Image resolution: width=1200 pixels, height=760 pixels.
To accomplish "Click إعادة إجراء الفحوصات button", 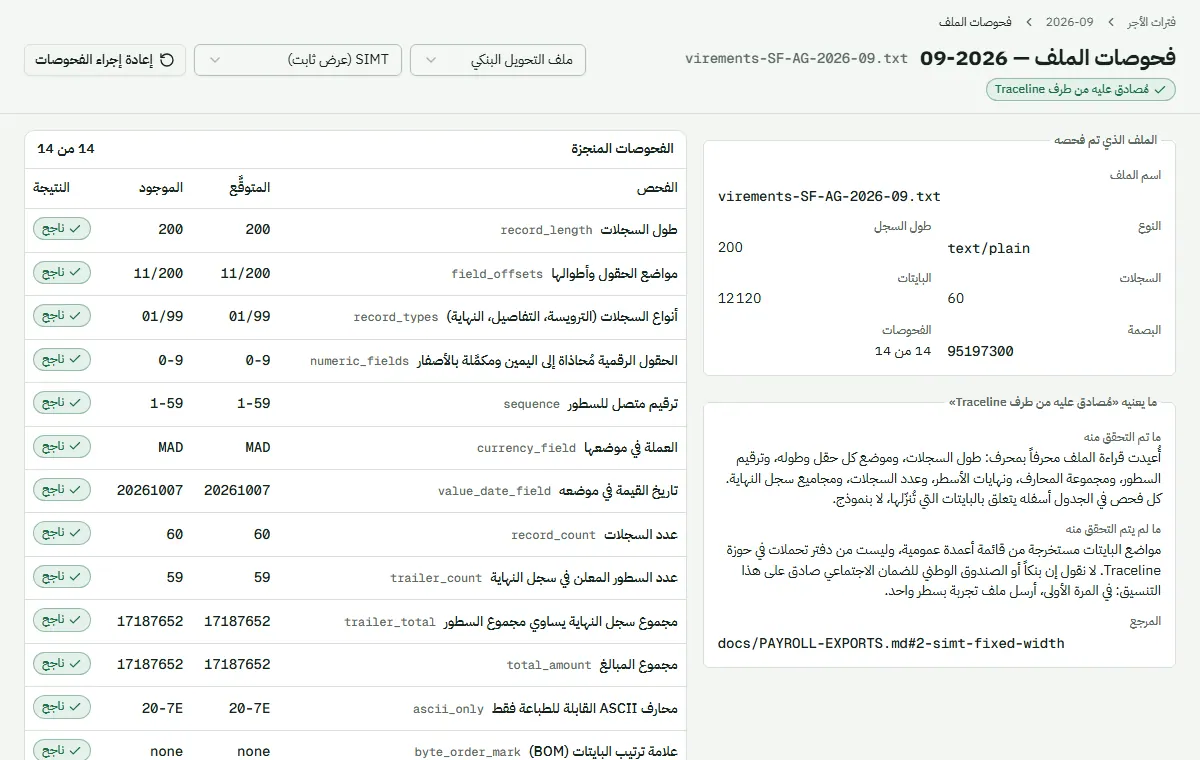I will point(105,60).
